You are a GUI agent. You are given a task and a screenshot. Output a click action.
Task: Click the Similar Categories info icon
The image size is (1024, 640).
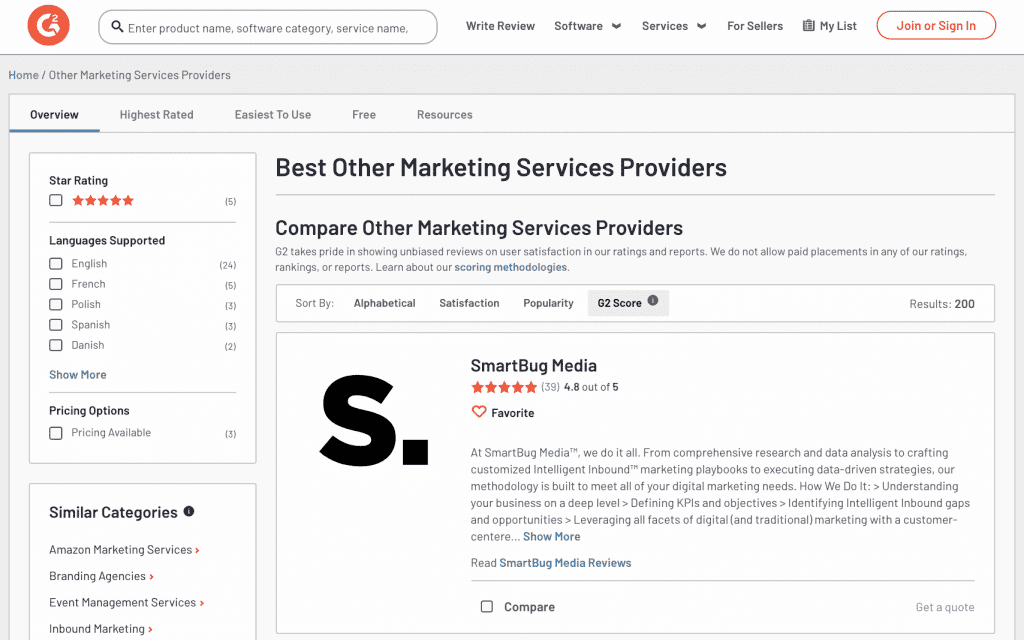pyautogui.click(x=189, y=511)
